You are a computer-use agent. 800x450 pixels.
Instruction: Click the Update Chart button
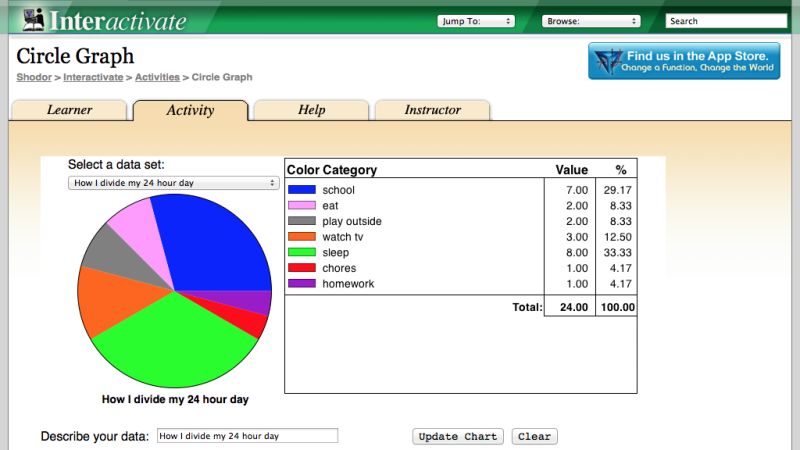point(458,436)
